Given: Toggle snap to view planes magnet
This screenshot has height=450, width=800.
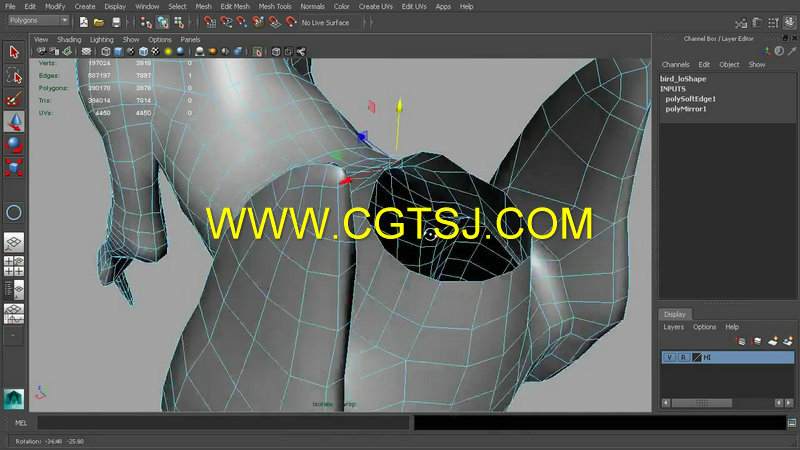Looking at the screenshot, I should [275, 22].
